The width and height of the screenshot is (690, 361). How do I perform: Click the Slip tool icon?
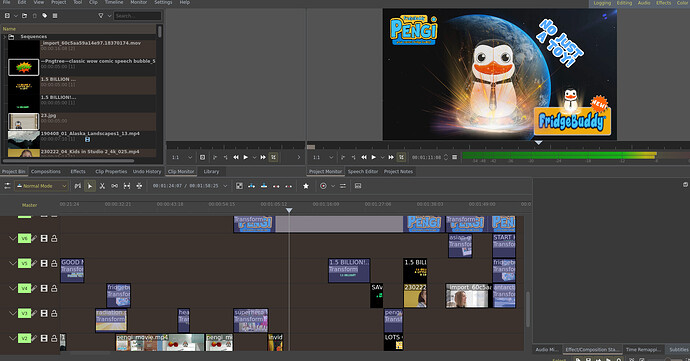[x=127, y=186]
